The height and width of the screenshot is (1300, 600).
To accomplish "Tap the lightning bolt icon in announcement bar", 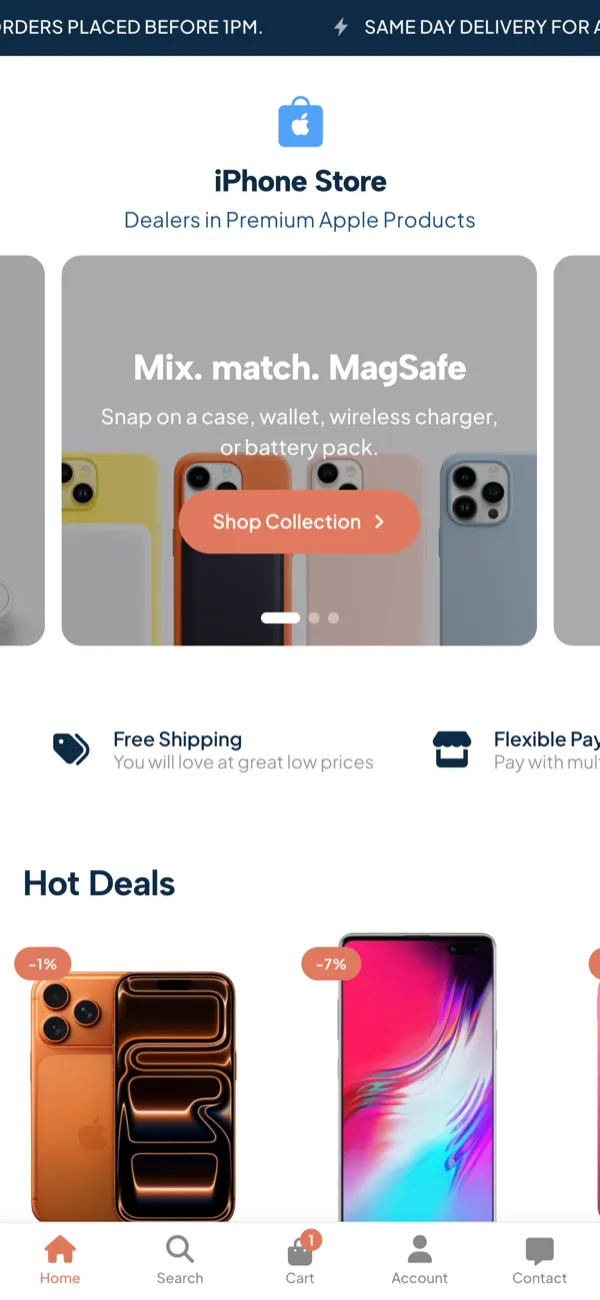I will [341, 27].
